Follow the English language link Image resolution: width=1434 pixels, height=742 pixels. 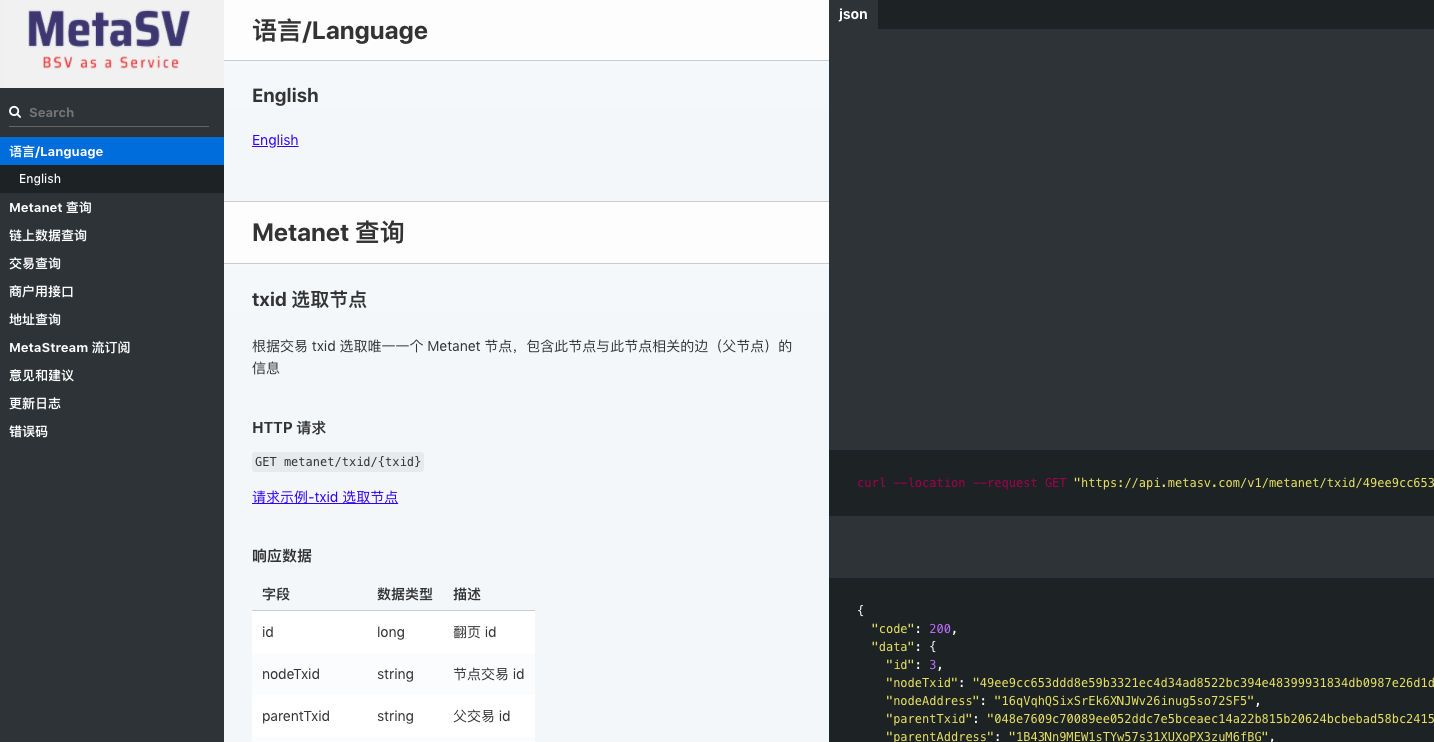275,140
